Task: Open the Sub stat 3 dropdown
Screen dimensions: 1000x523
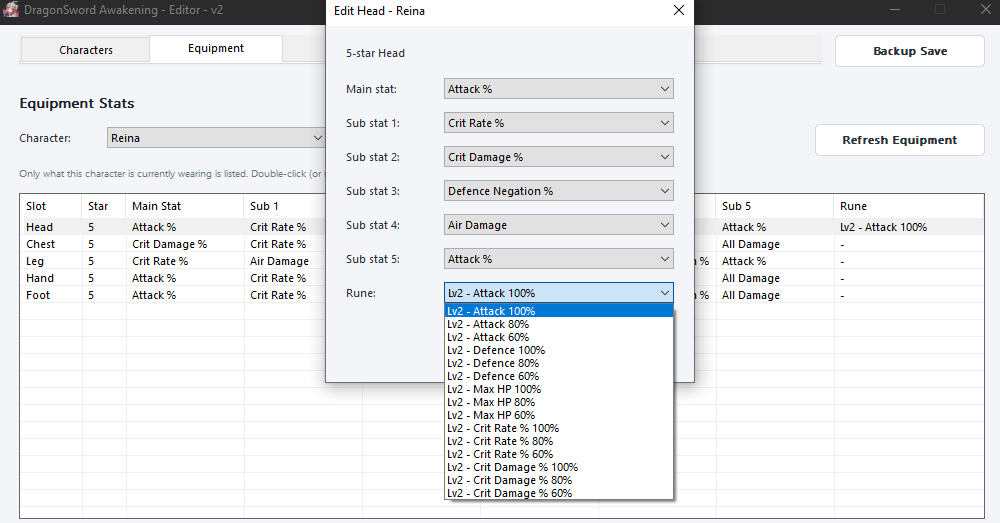Action: pyautogui.click(x=558, y=191)
